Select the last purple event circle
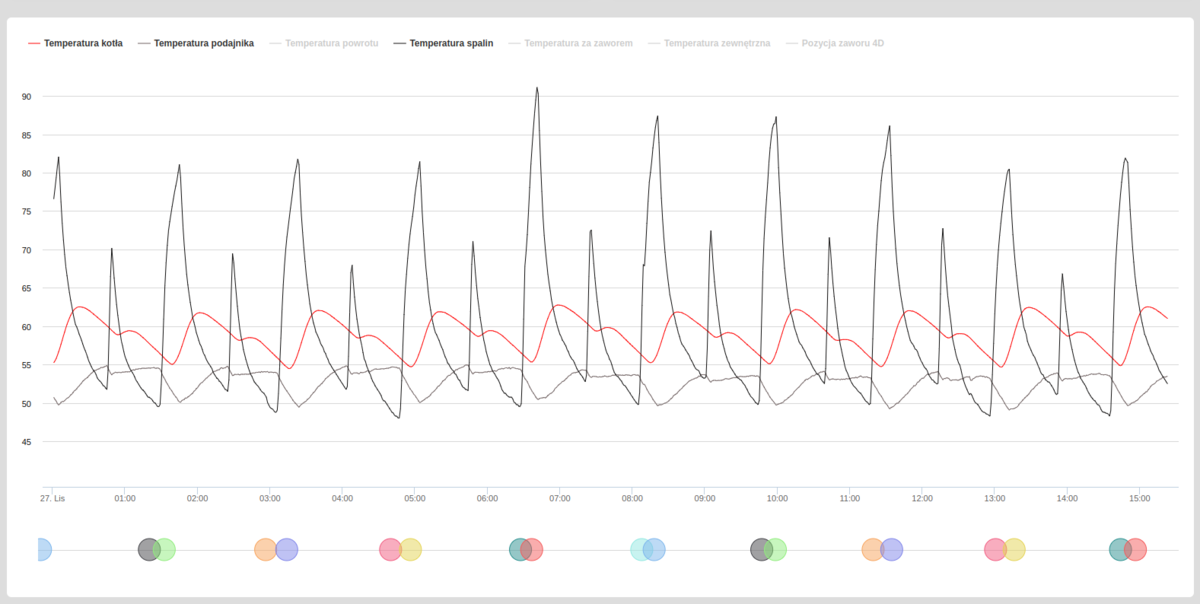1200x604 pixels. pyautogui.click(x=893, y=549)
